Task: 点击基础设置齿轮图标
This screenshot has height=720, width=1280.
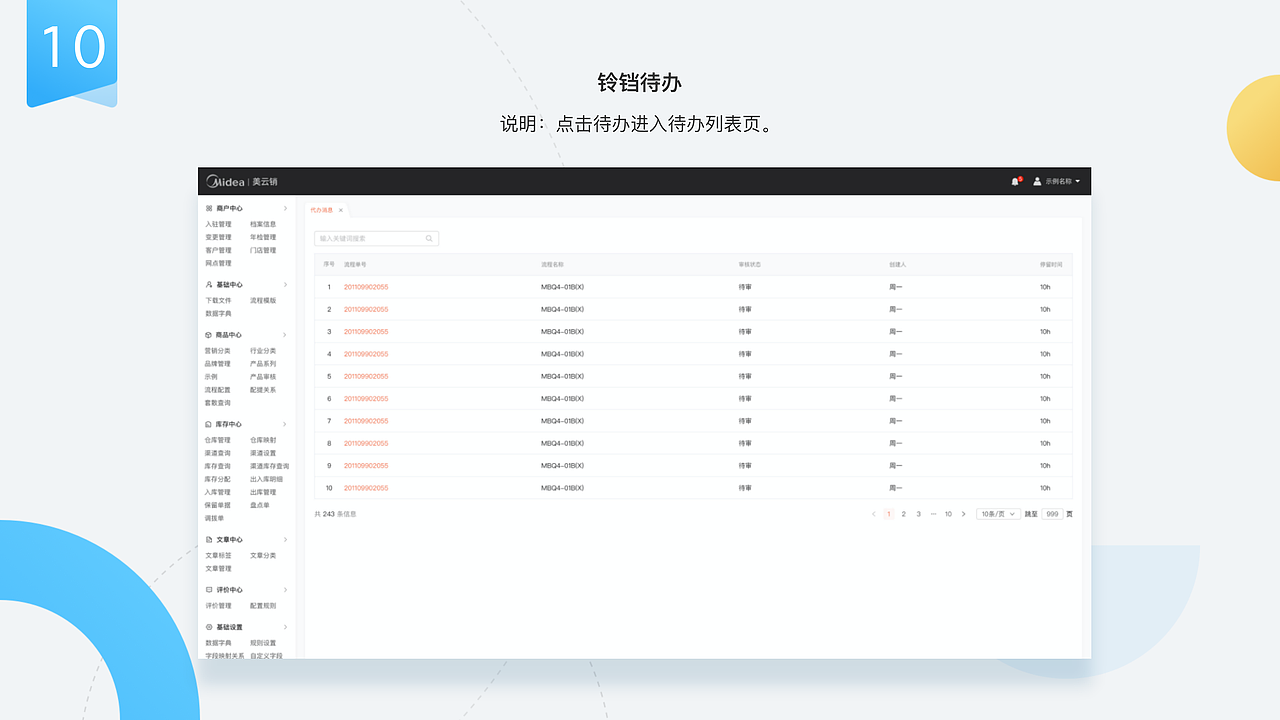Action: click(210, 626)
